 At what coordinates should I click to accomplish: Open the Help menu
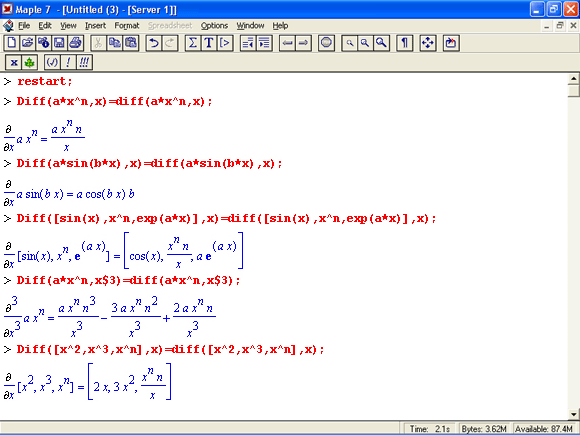[280, 26]
